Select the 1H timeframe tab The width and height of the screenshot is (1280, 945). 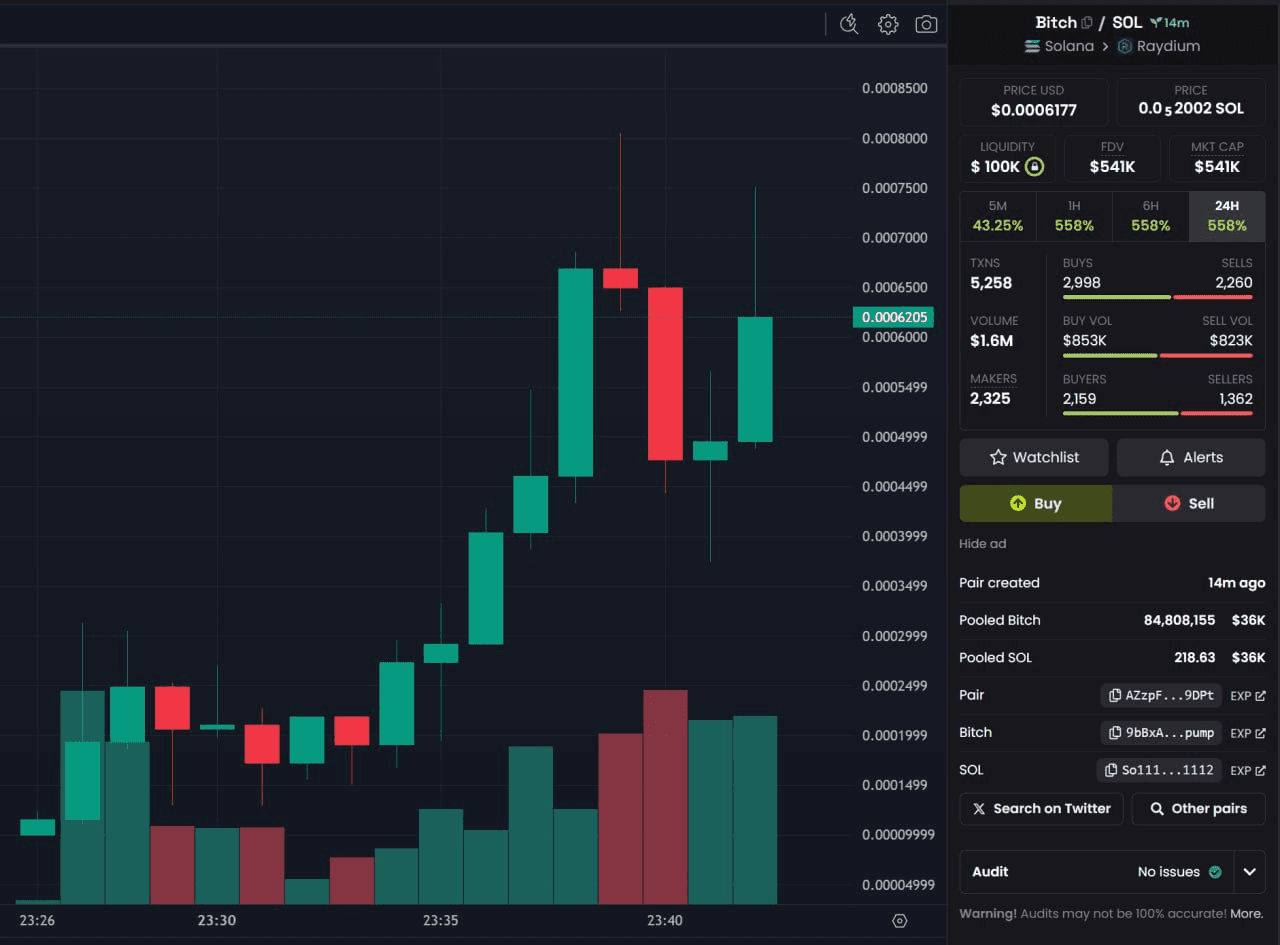click(x=1074, y=216)
